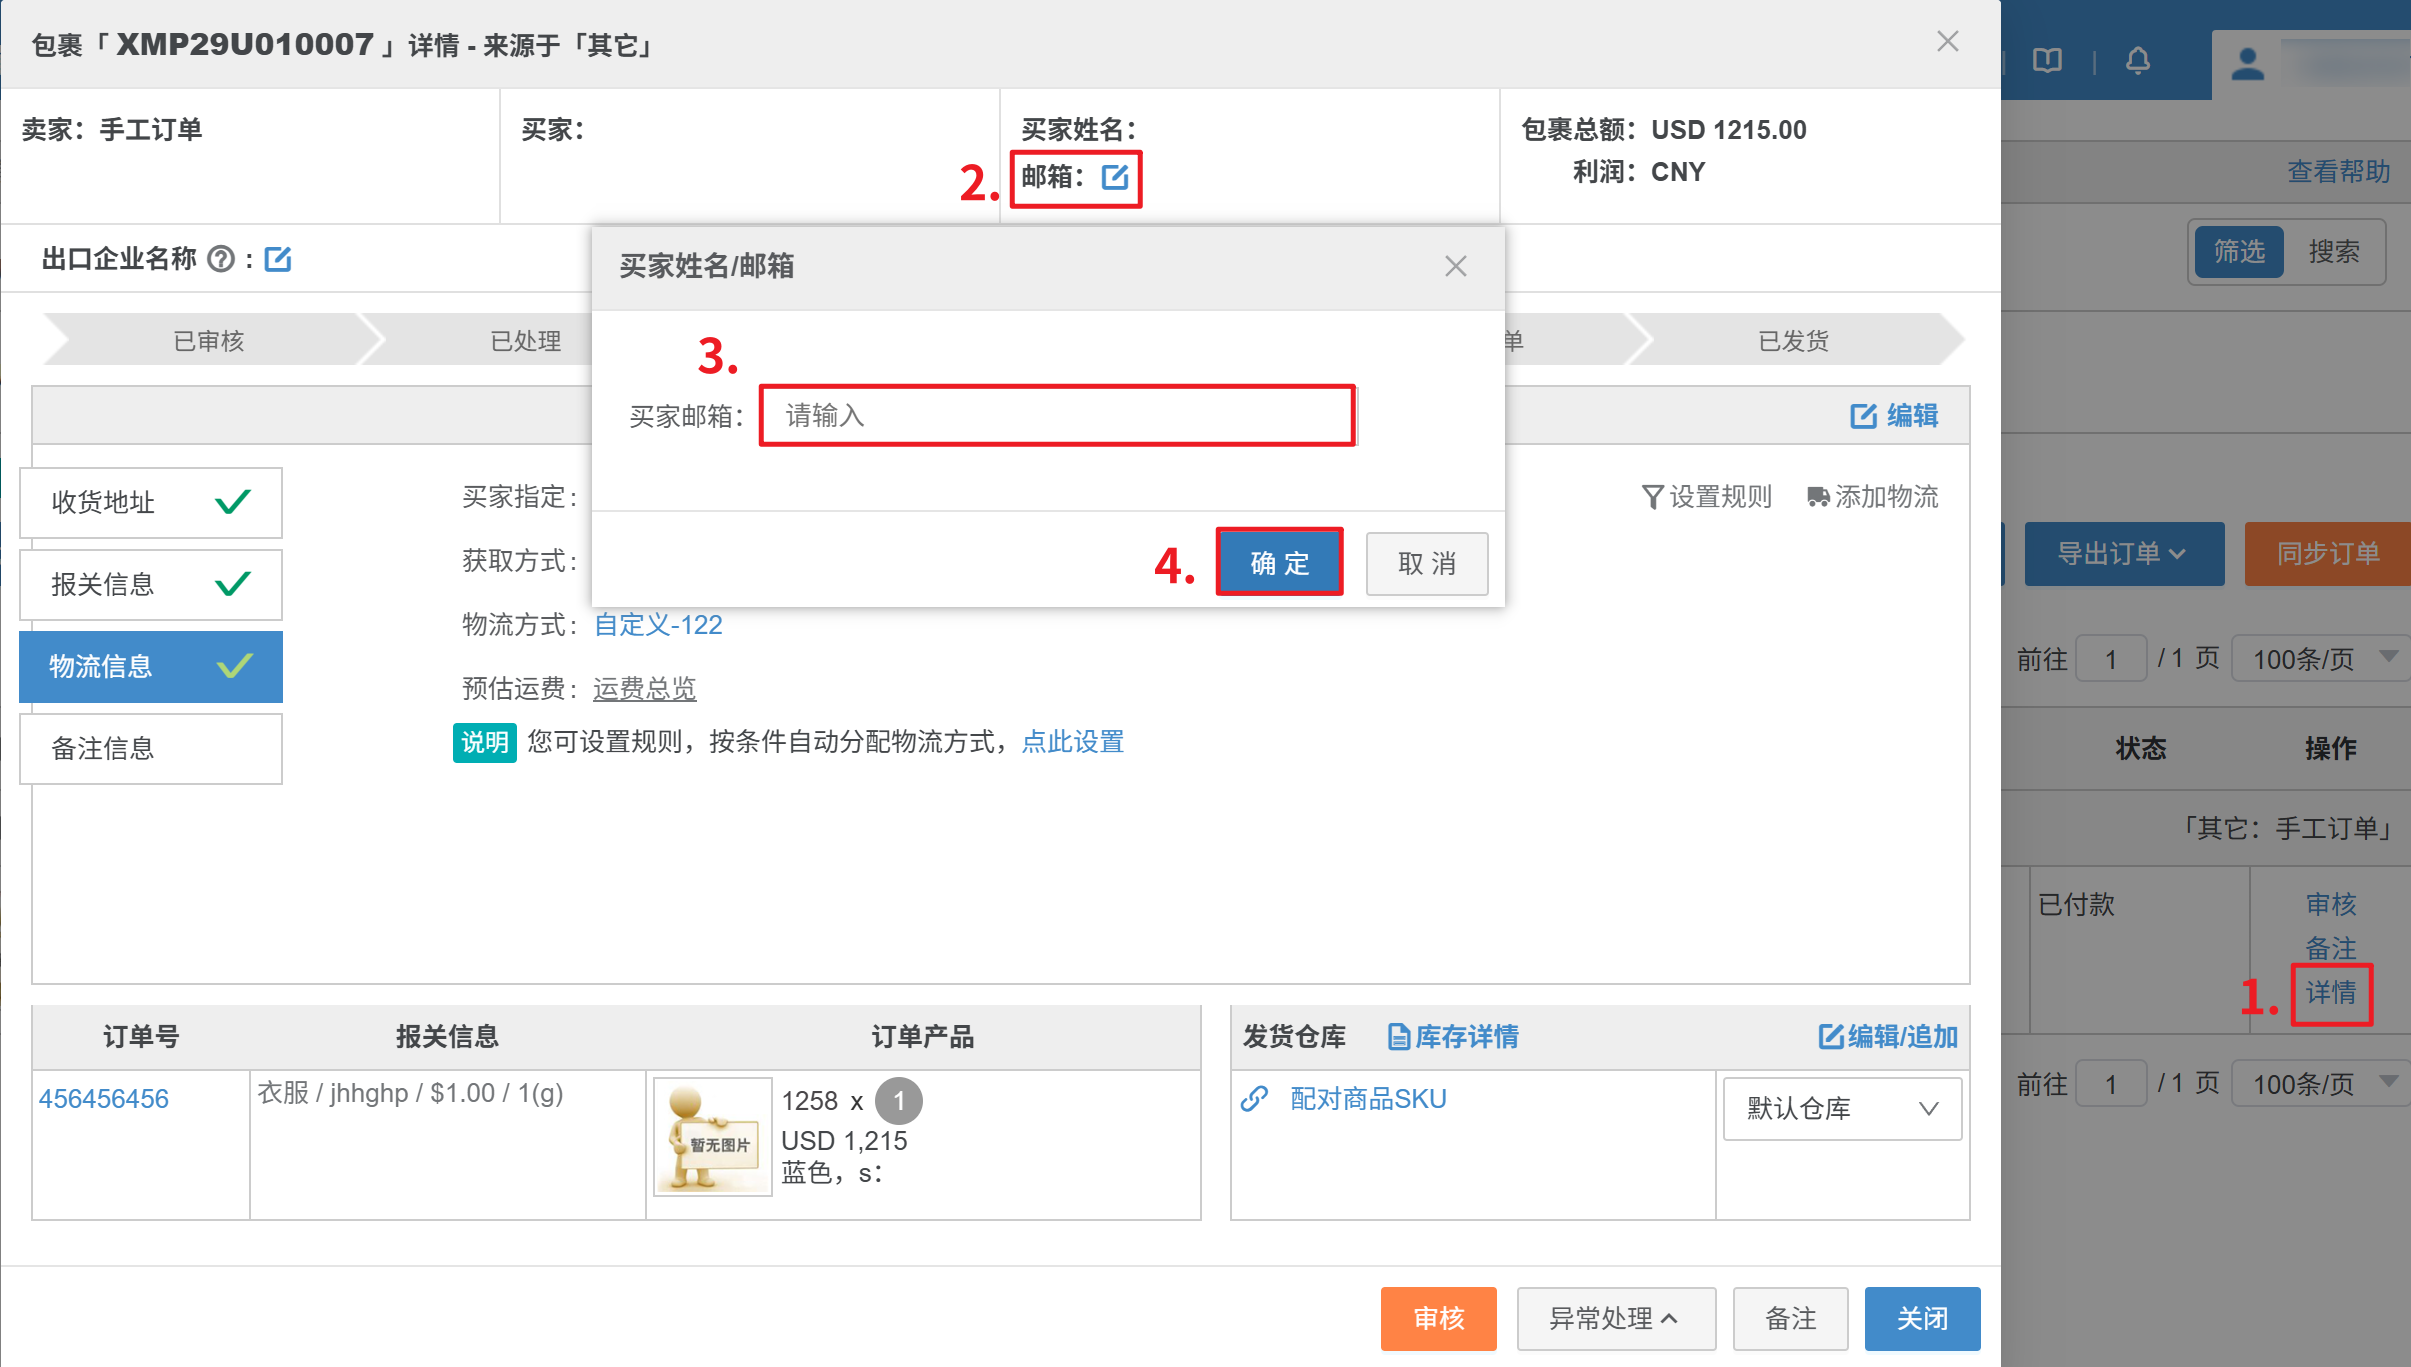Switch to the 报关信息 tab
Screen dimensions: 2411x1367
[x=151, y=584]
